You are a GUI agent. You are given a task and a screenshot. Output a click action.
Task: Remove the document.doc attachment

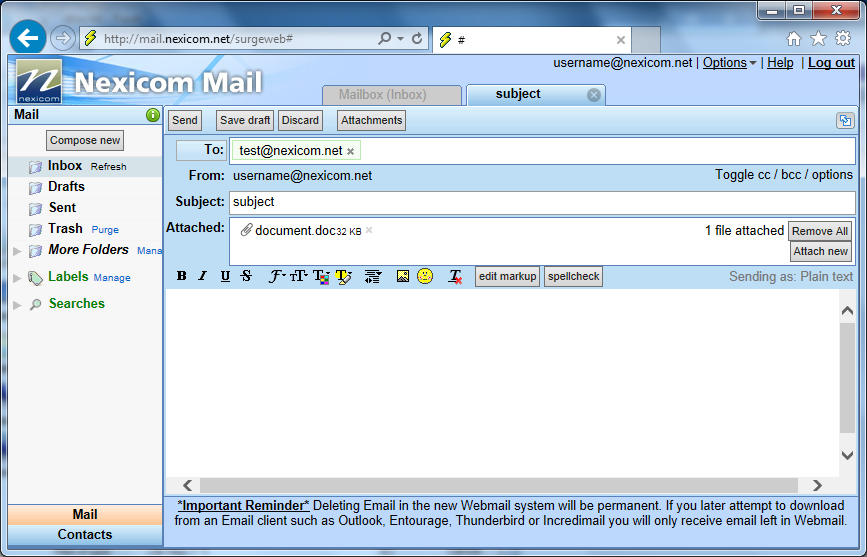[369, 230]
